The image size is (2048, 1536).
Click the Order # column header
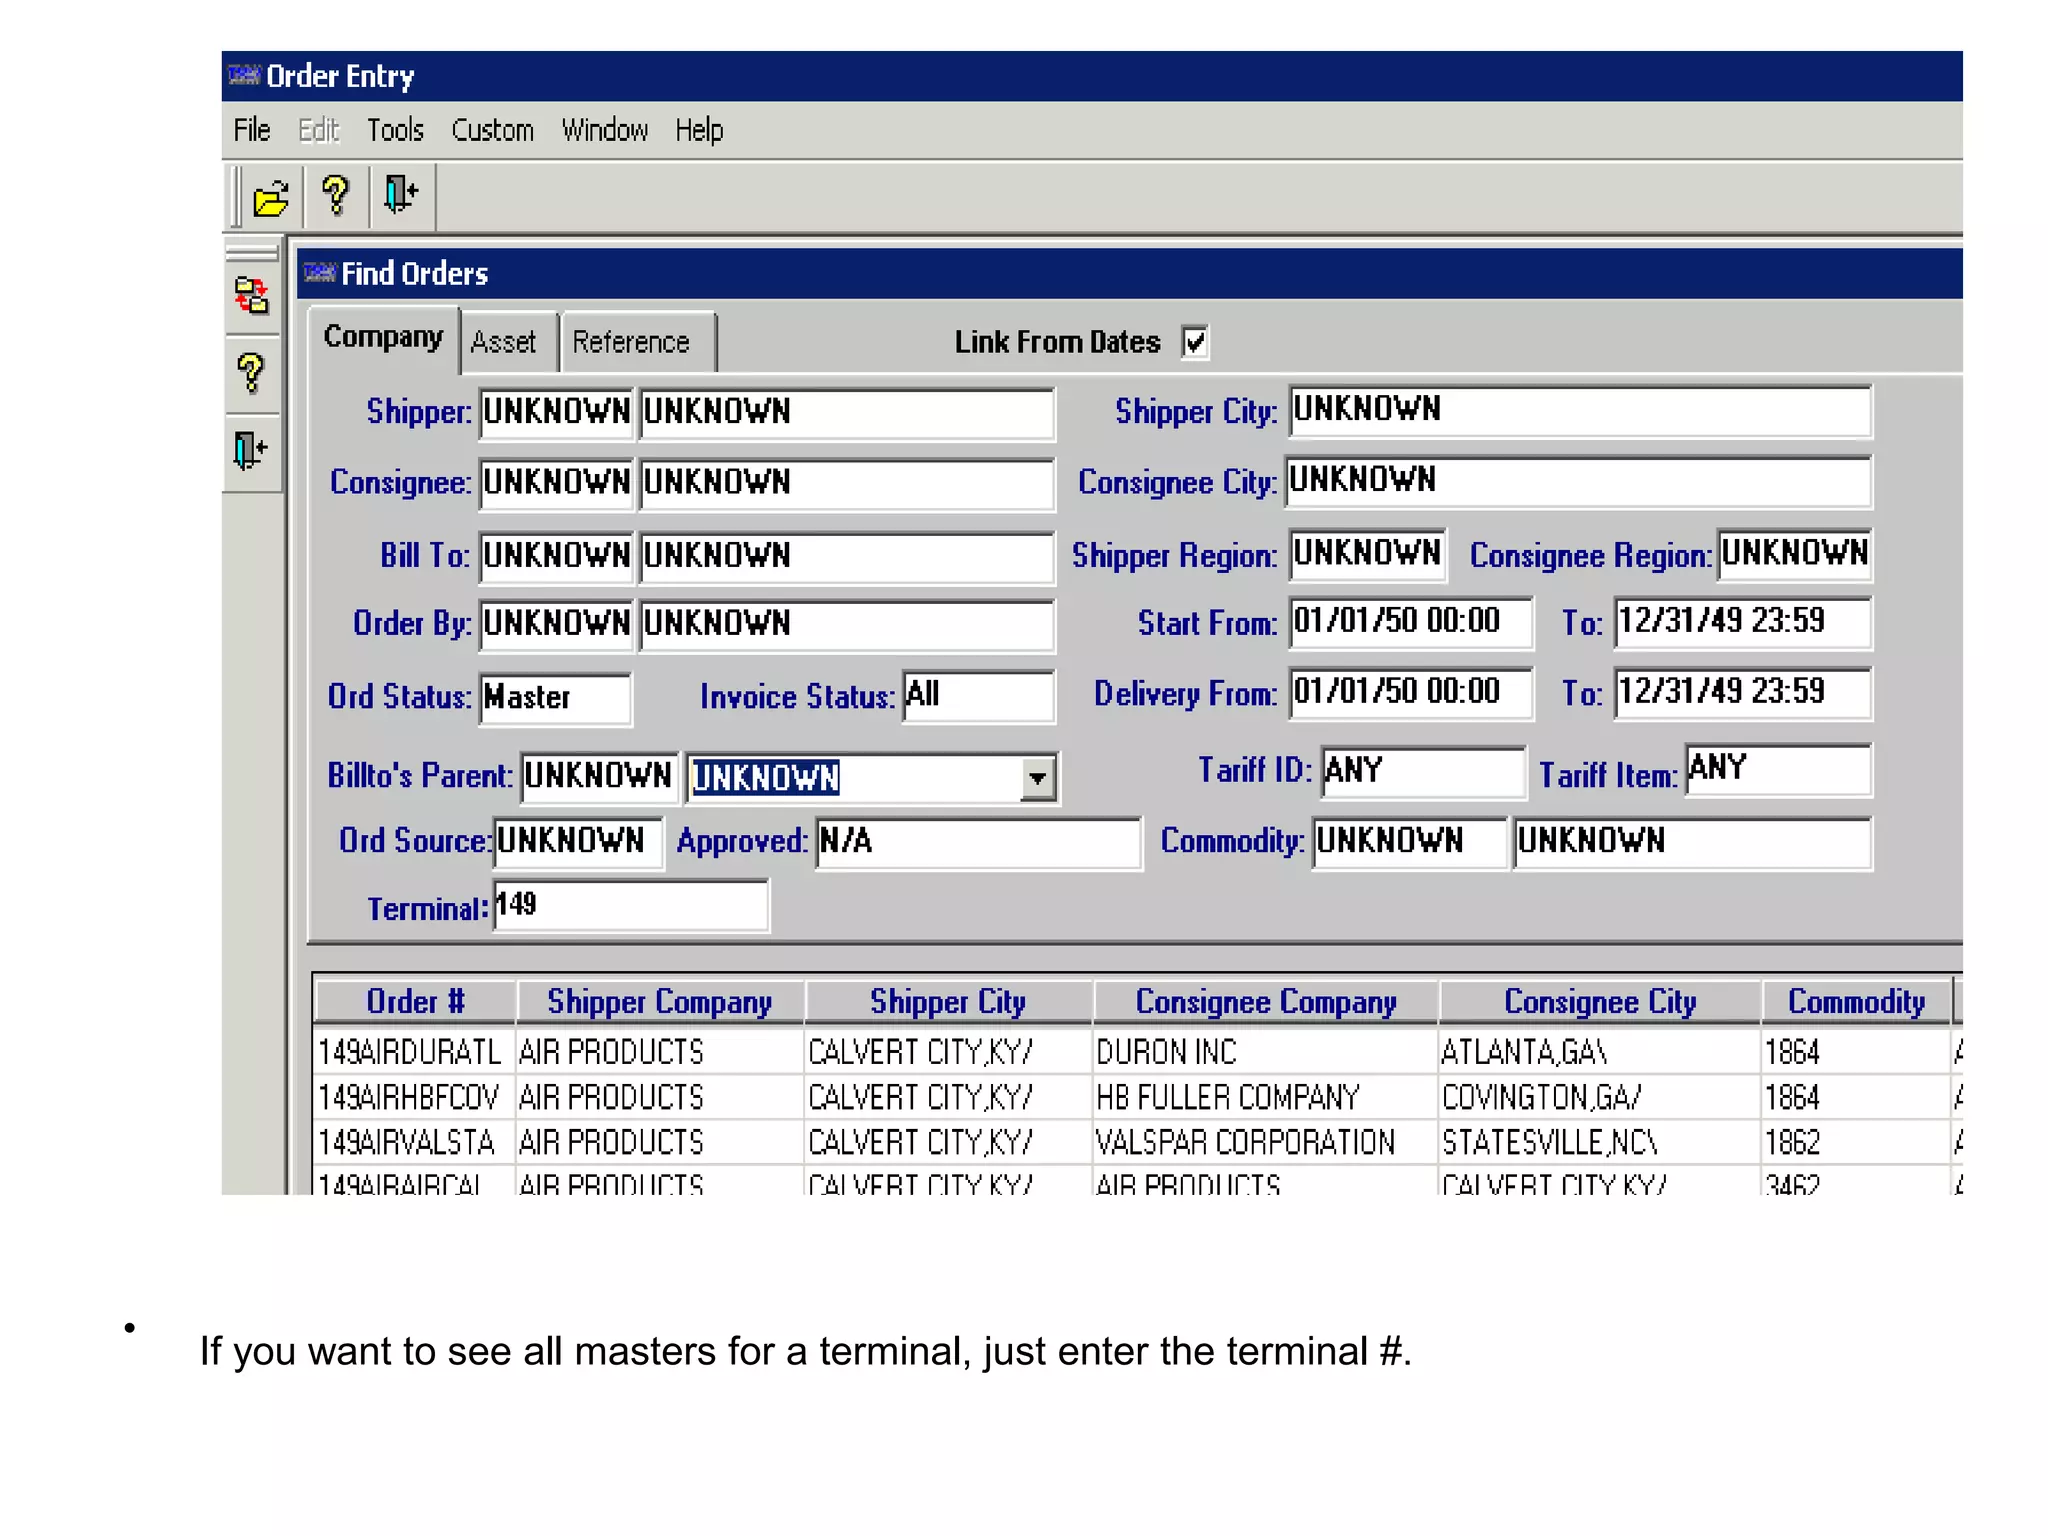point(415,1001)
